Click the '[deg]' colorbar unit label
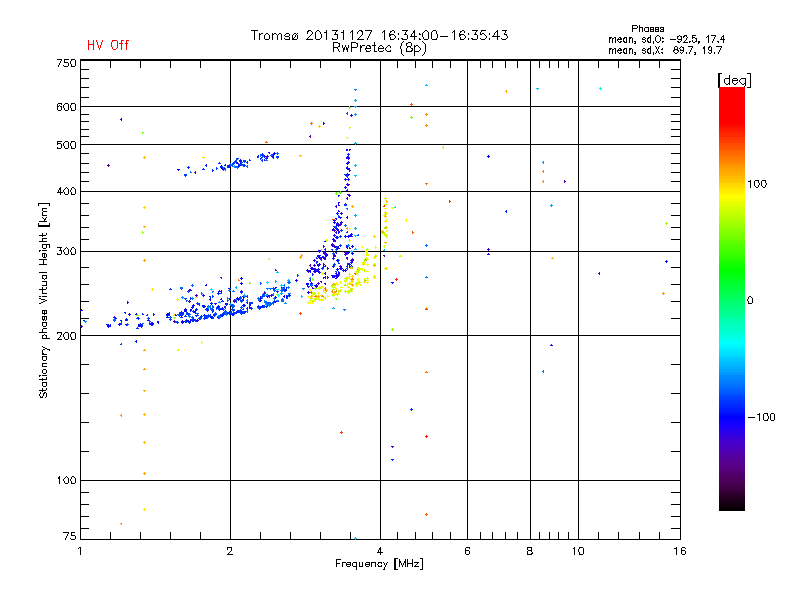 click(734, 80)
